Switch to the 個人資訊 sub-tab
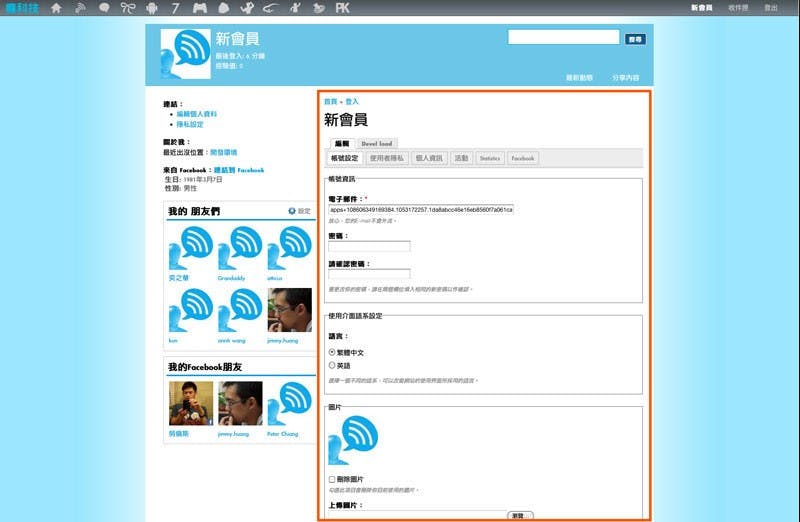 pos(429,158)
